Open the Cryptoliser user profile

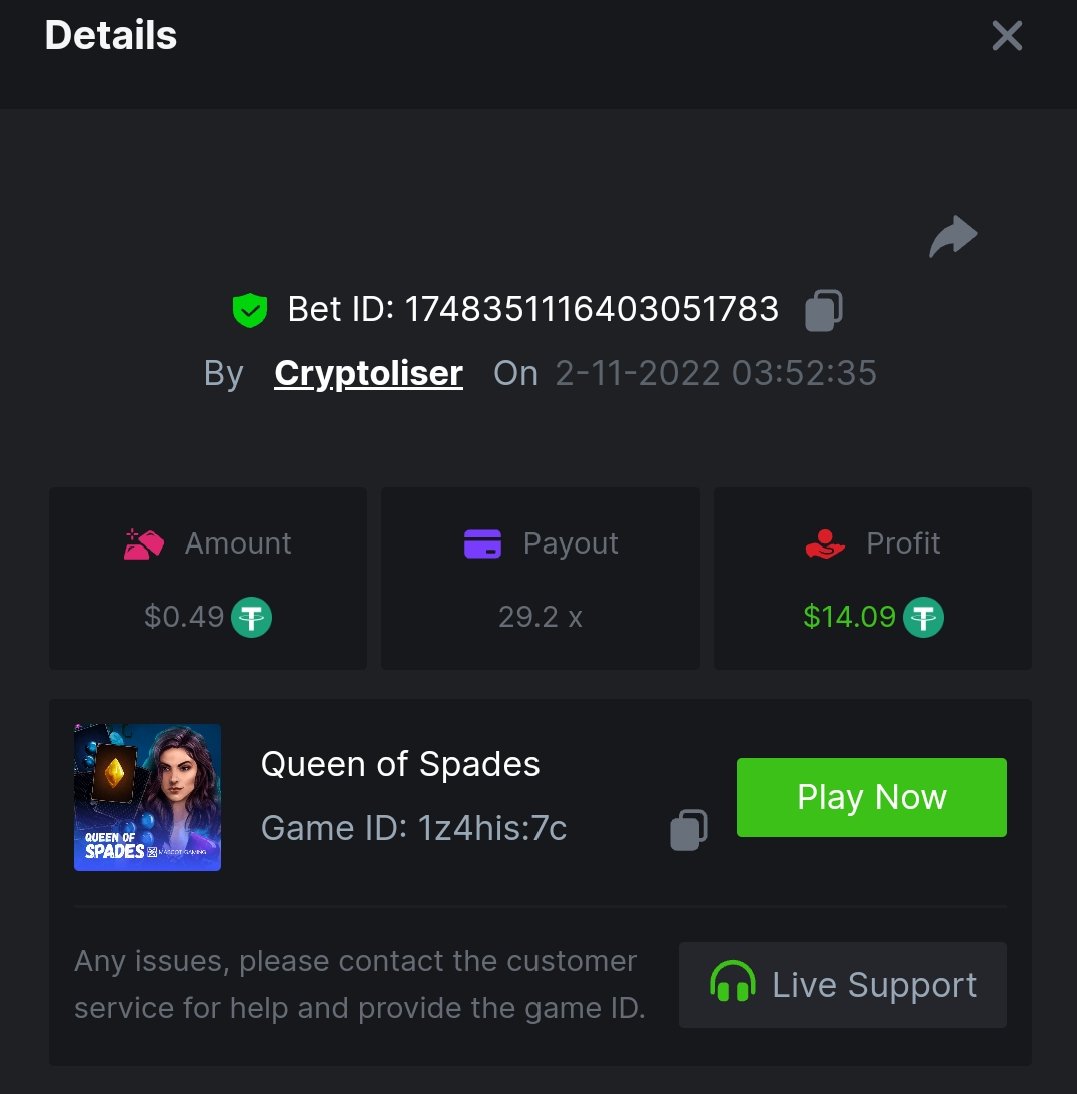368,373
